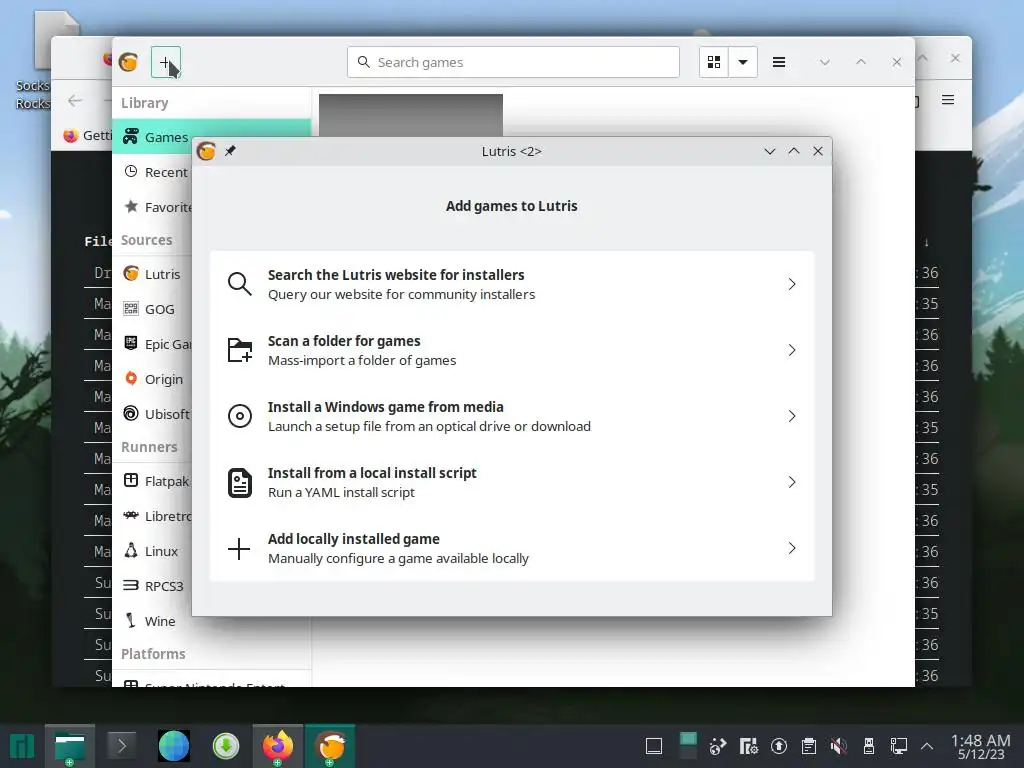
Task: Select the Wine runner
Action: coord(153,620)
